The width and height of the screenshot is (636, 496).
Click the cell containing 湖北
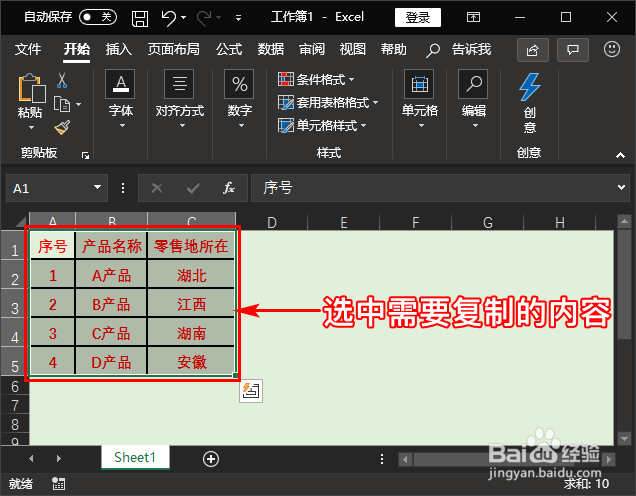191,275
